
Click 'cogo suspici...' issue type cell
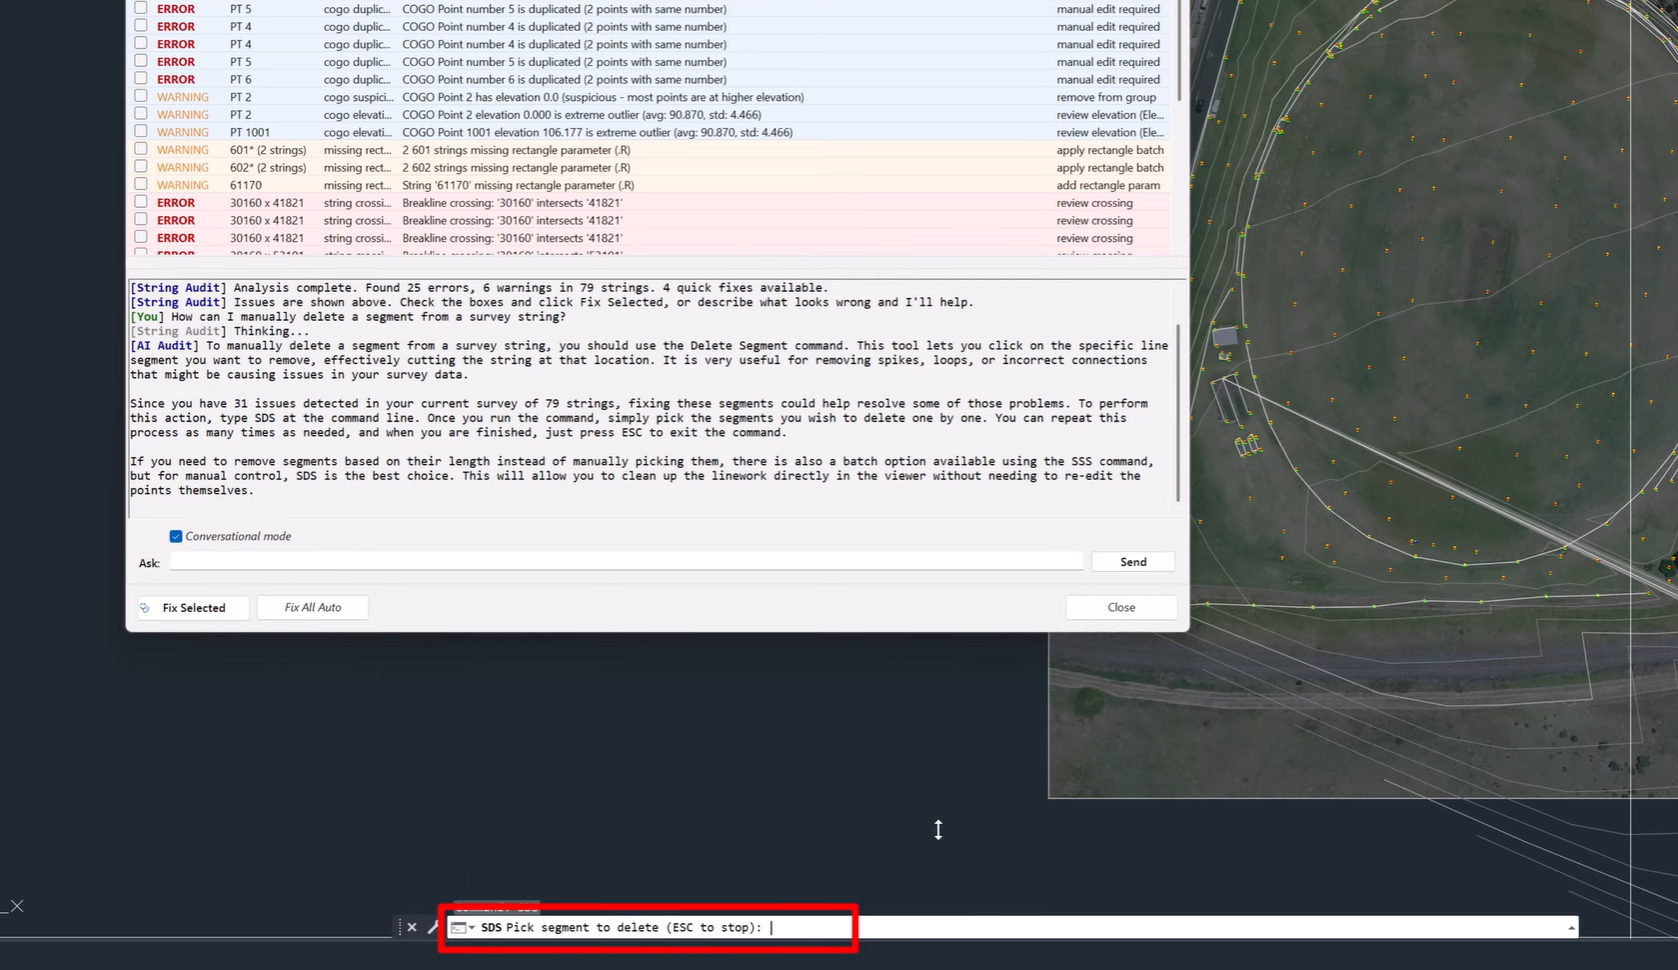357,97
